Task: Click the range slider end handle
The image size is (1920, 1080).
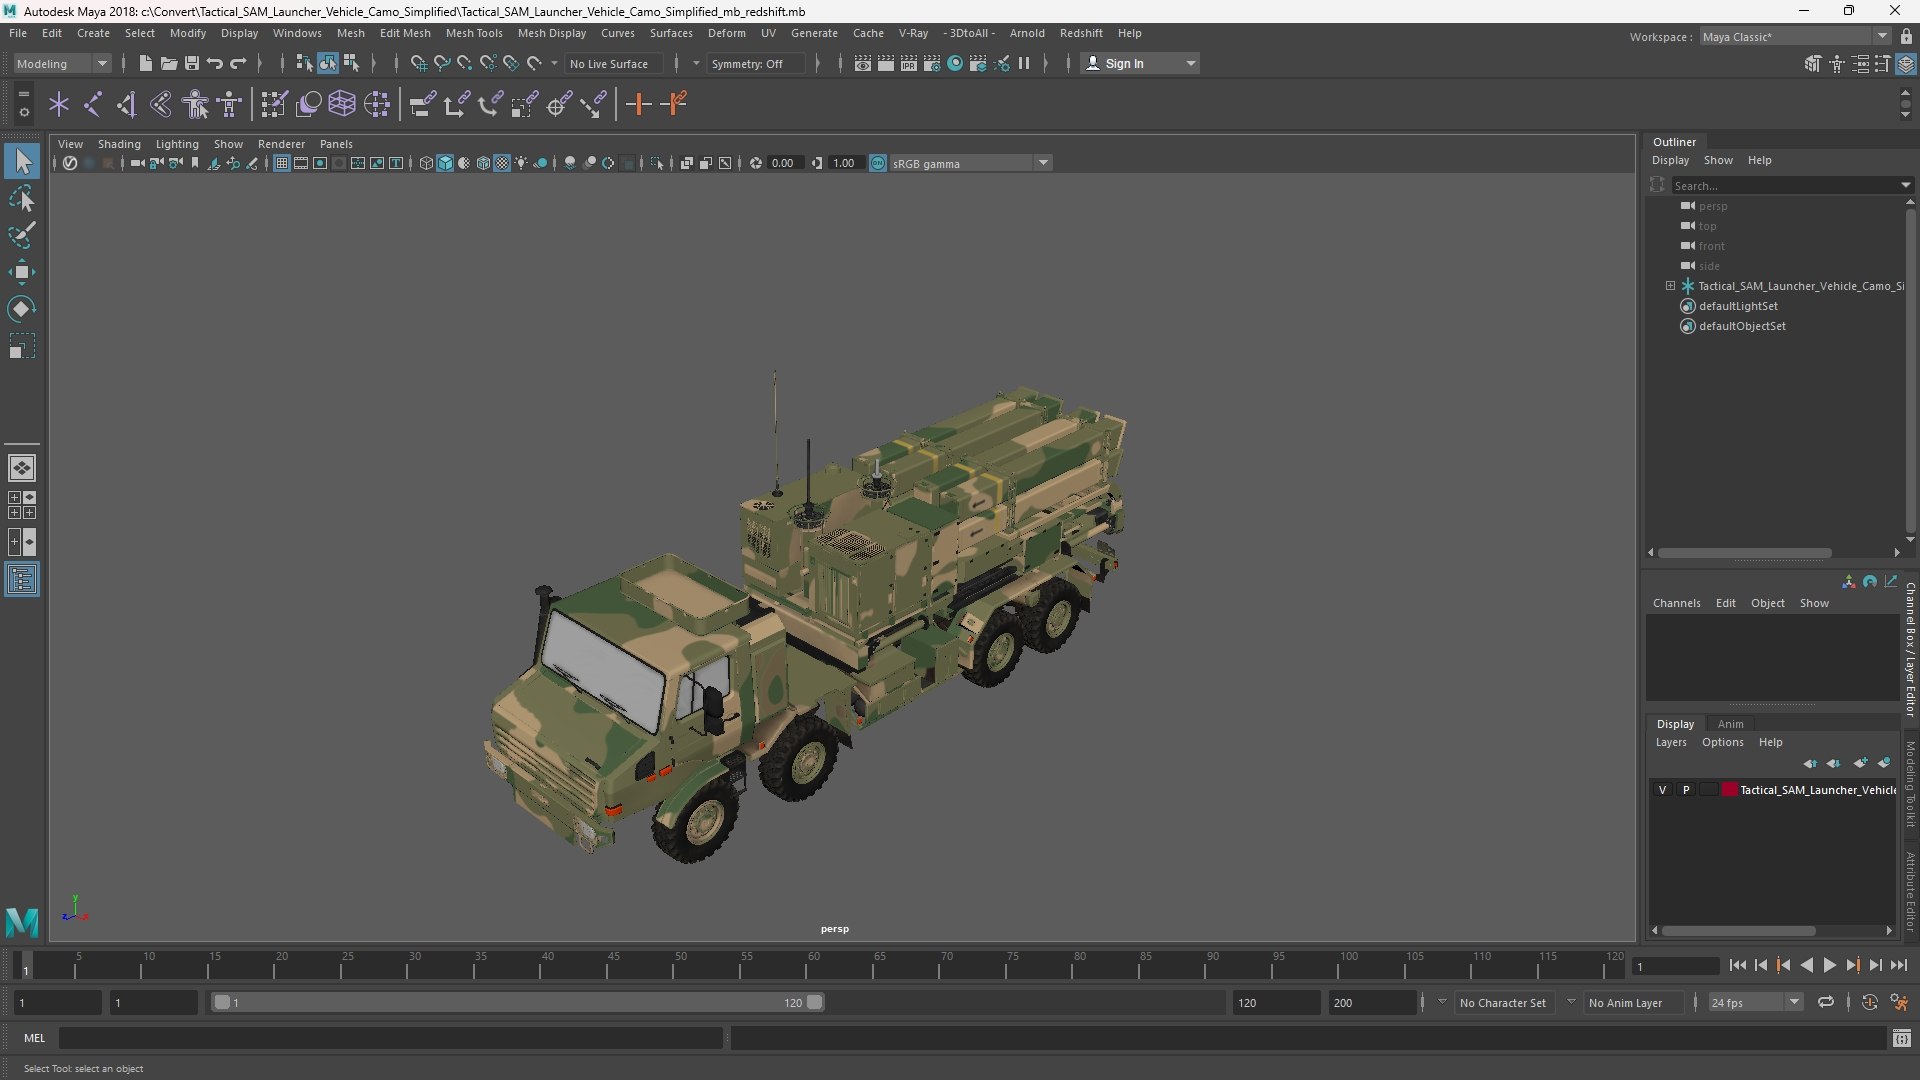Action: (815, 1002)
